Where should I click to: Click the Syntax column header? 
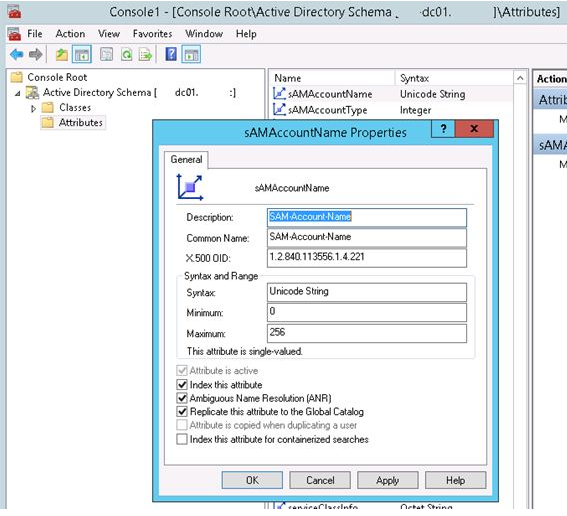click(x=454, y=78)
